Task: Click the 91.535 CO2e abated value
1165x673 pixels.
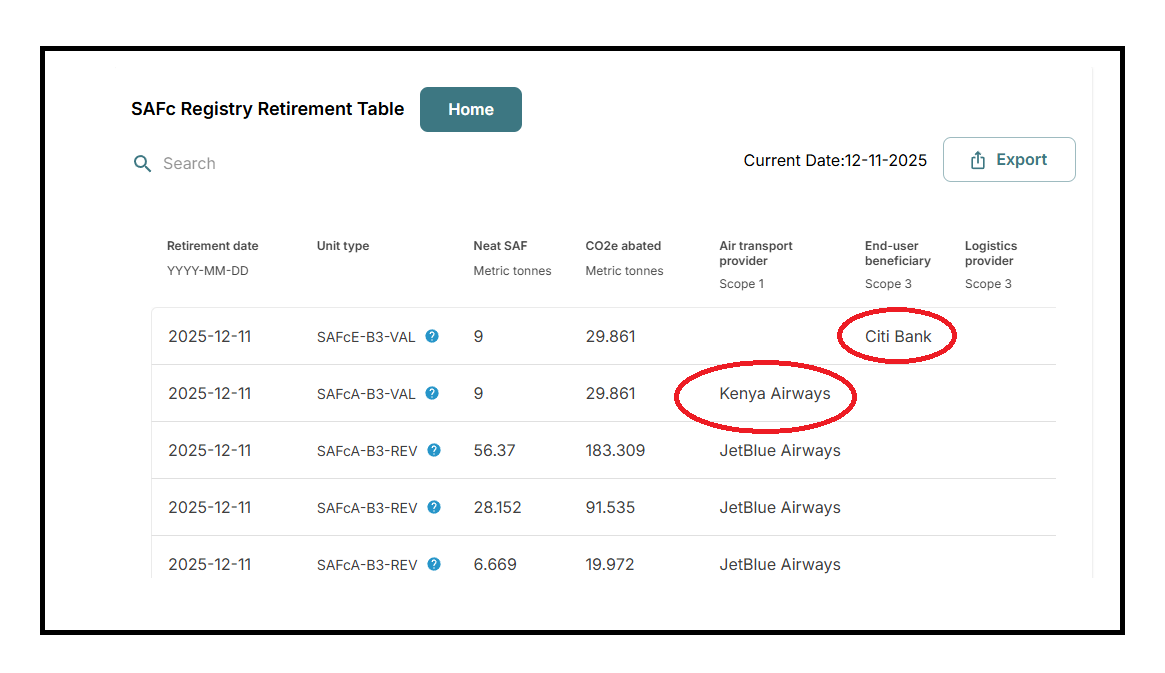Action: (x=610, y=508)
